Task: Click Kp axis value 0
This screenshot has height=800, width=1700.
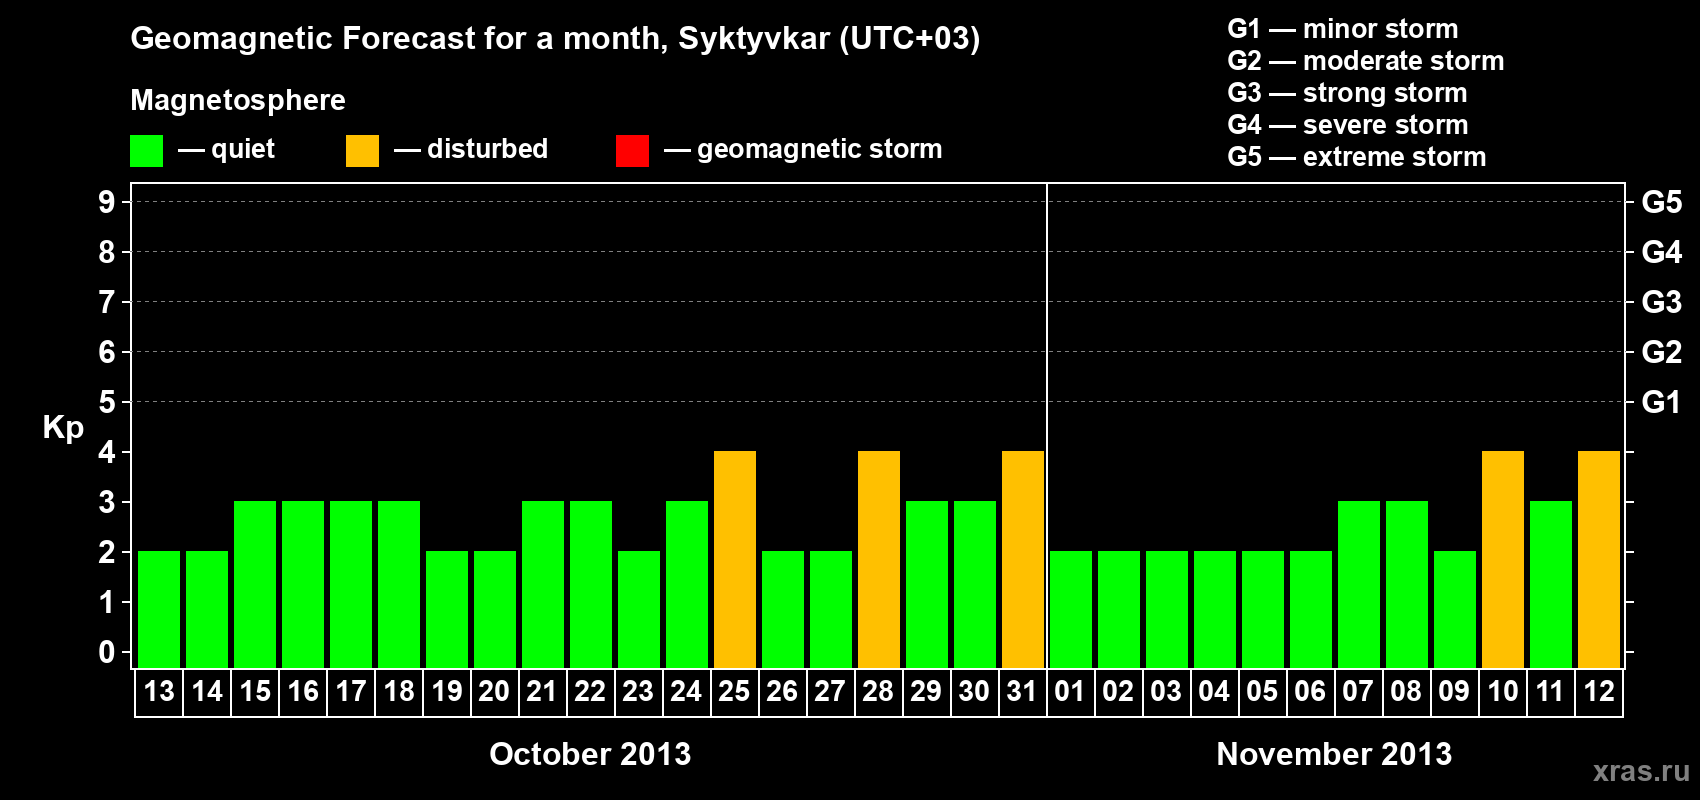Action: tap(107, 652)
